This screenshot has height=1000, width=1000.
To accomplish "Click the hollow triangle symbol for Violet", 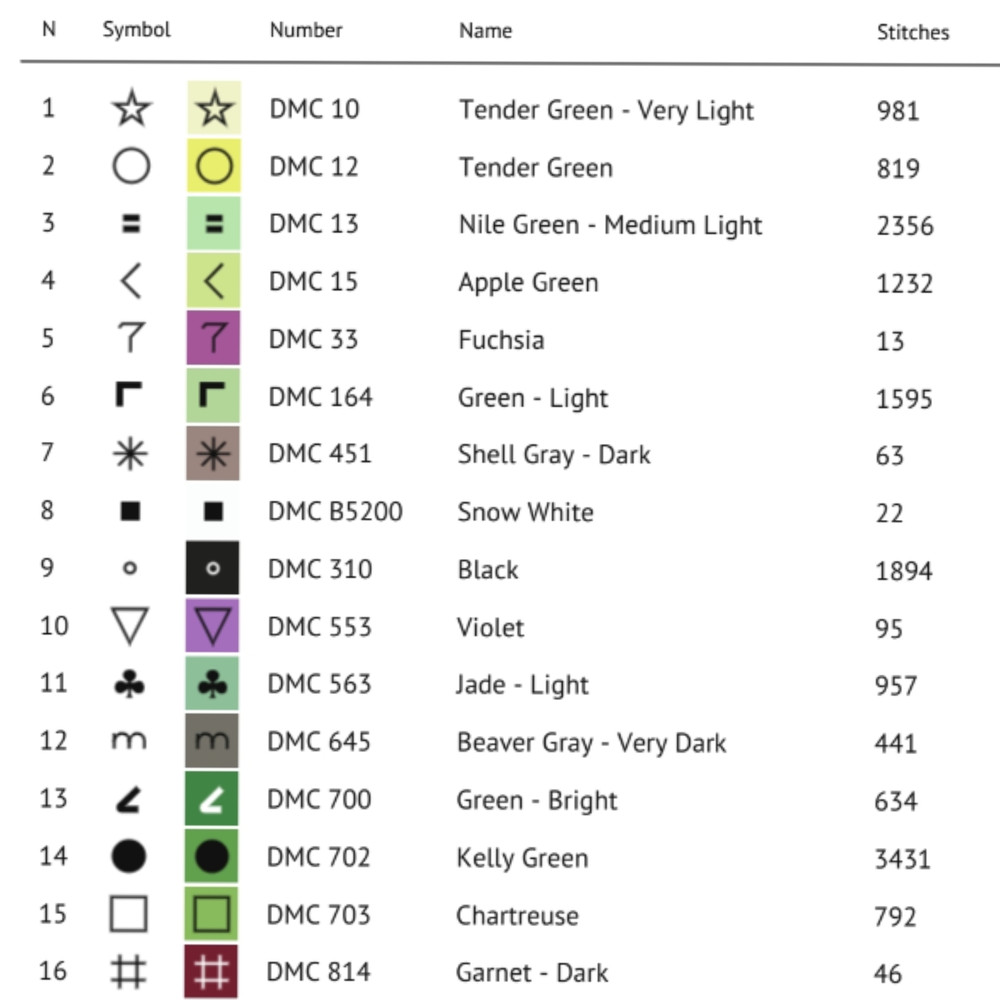I will (130, 628).
